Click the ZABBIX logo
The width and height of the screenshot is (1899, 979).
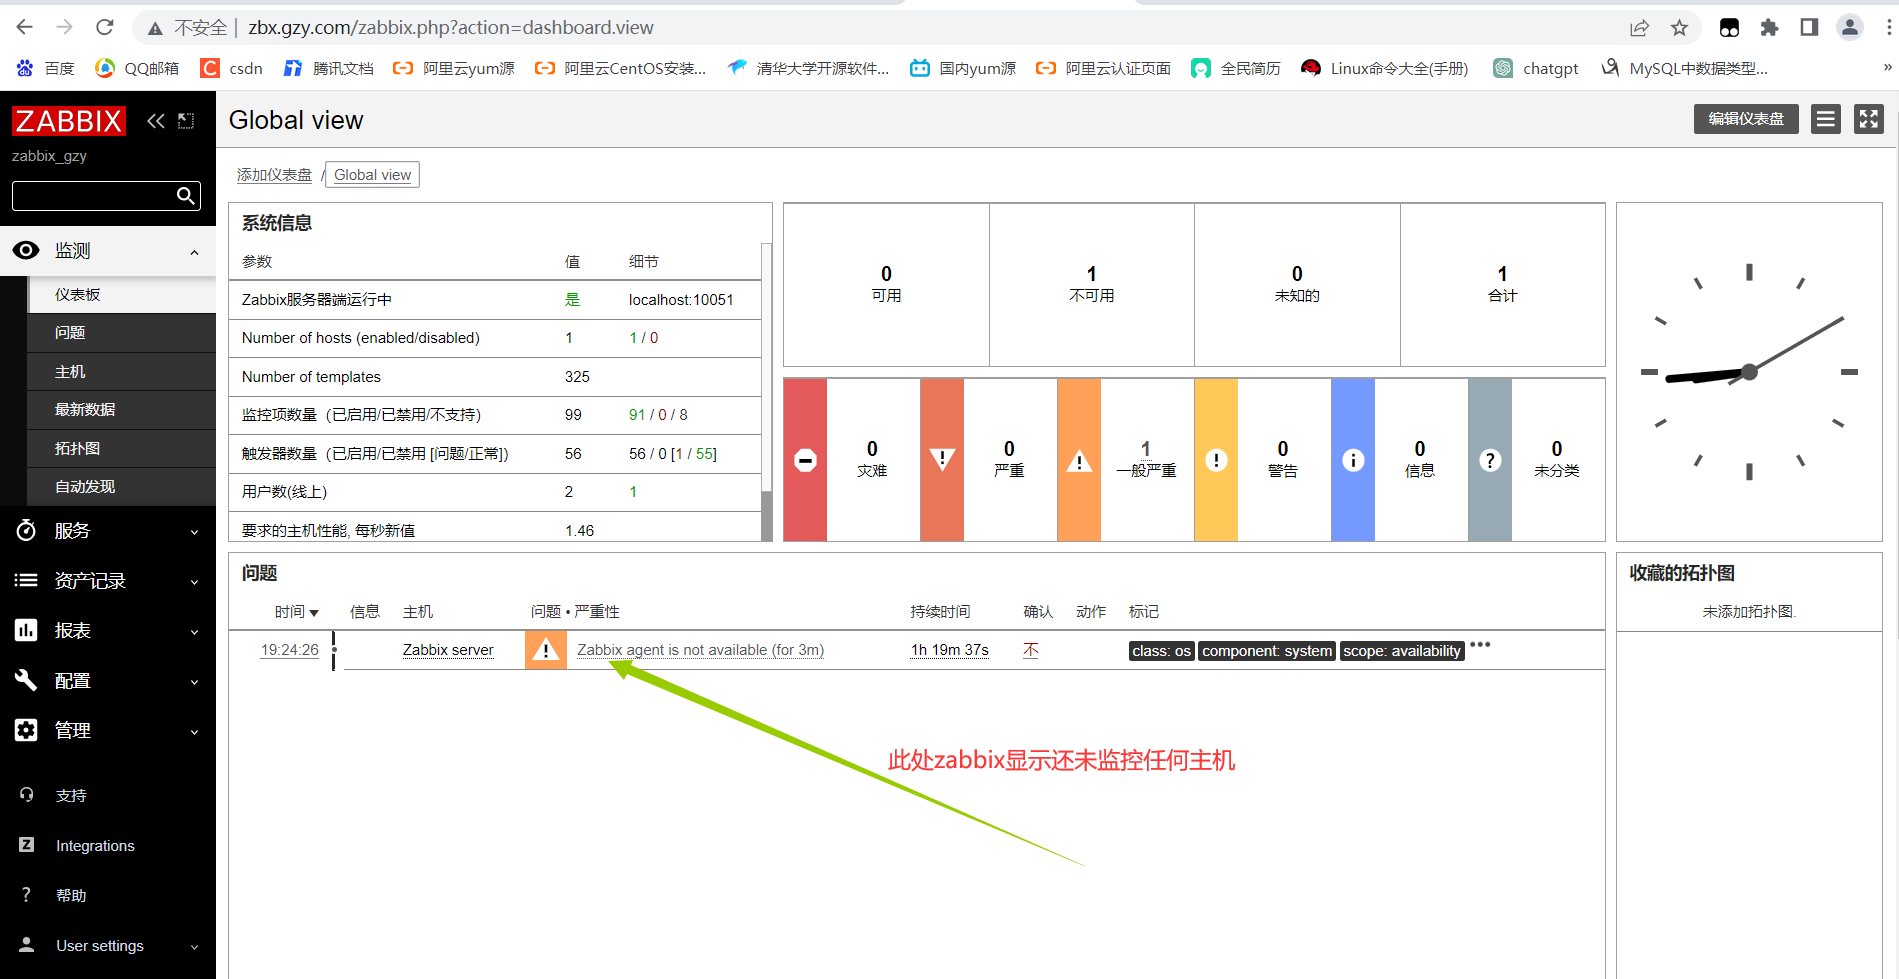click(68, 121)
